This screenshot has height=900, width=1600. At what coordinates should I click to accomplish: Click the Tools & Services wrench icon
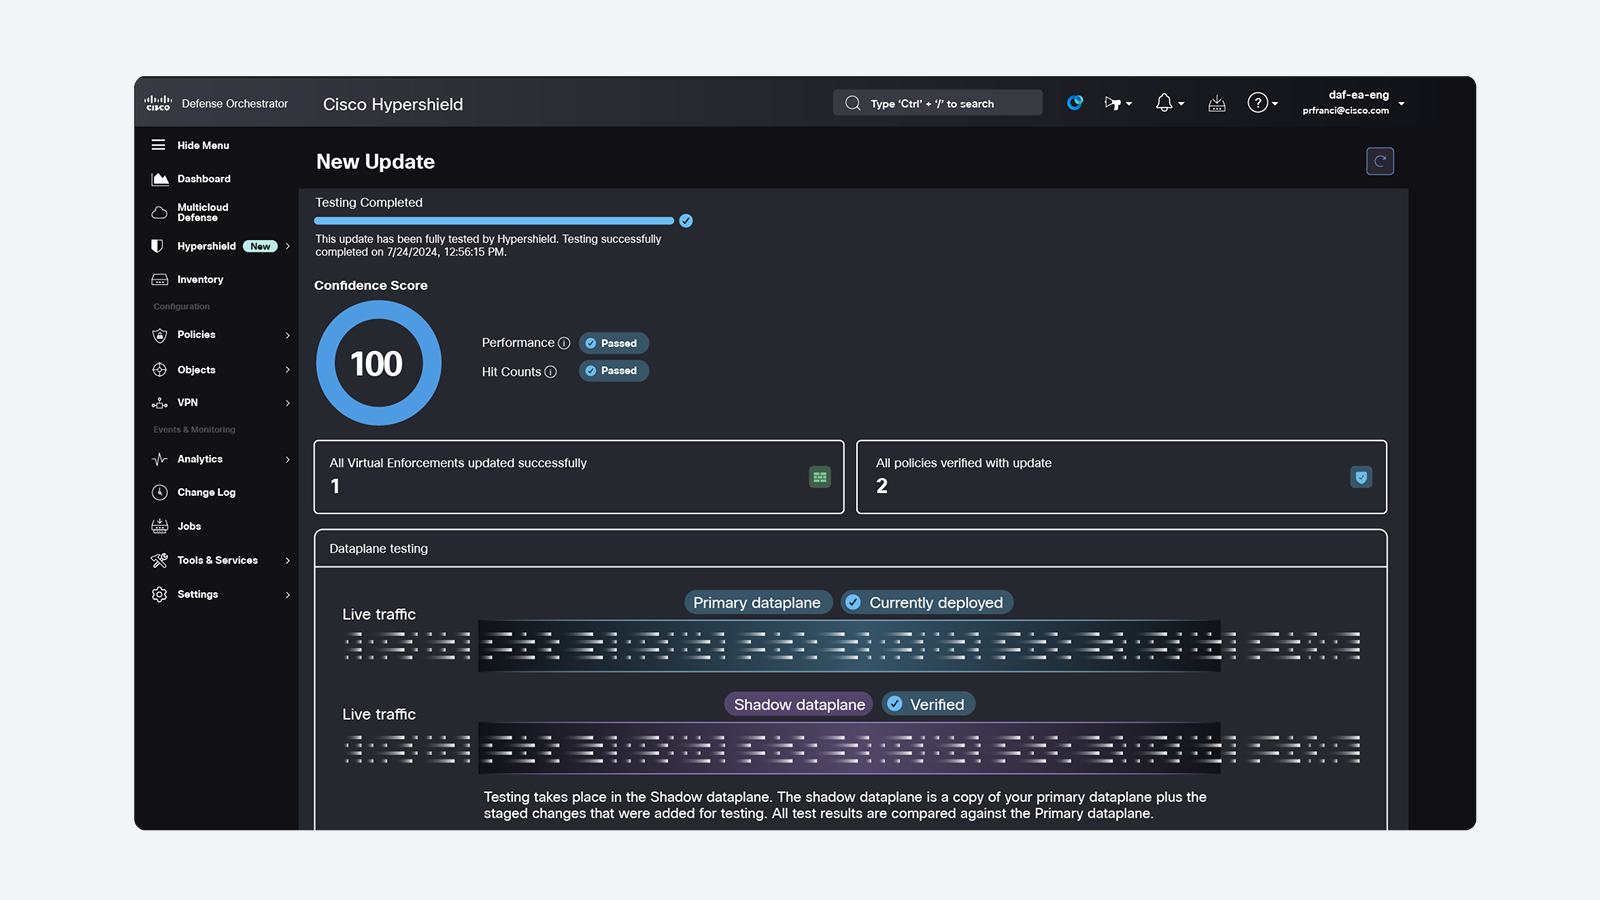pos(159,560)
